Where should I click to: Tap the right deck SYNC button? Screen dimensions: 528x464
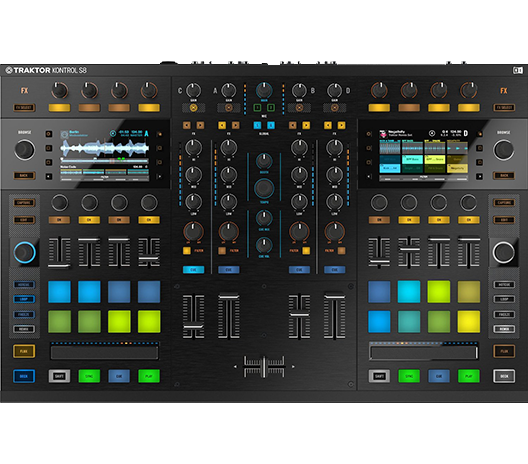click(409, 376)
